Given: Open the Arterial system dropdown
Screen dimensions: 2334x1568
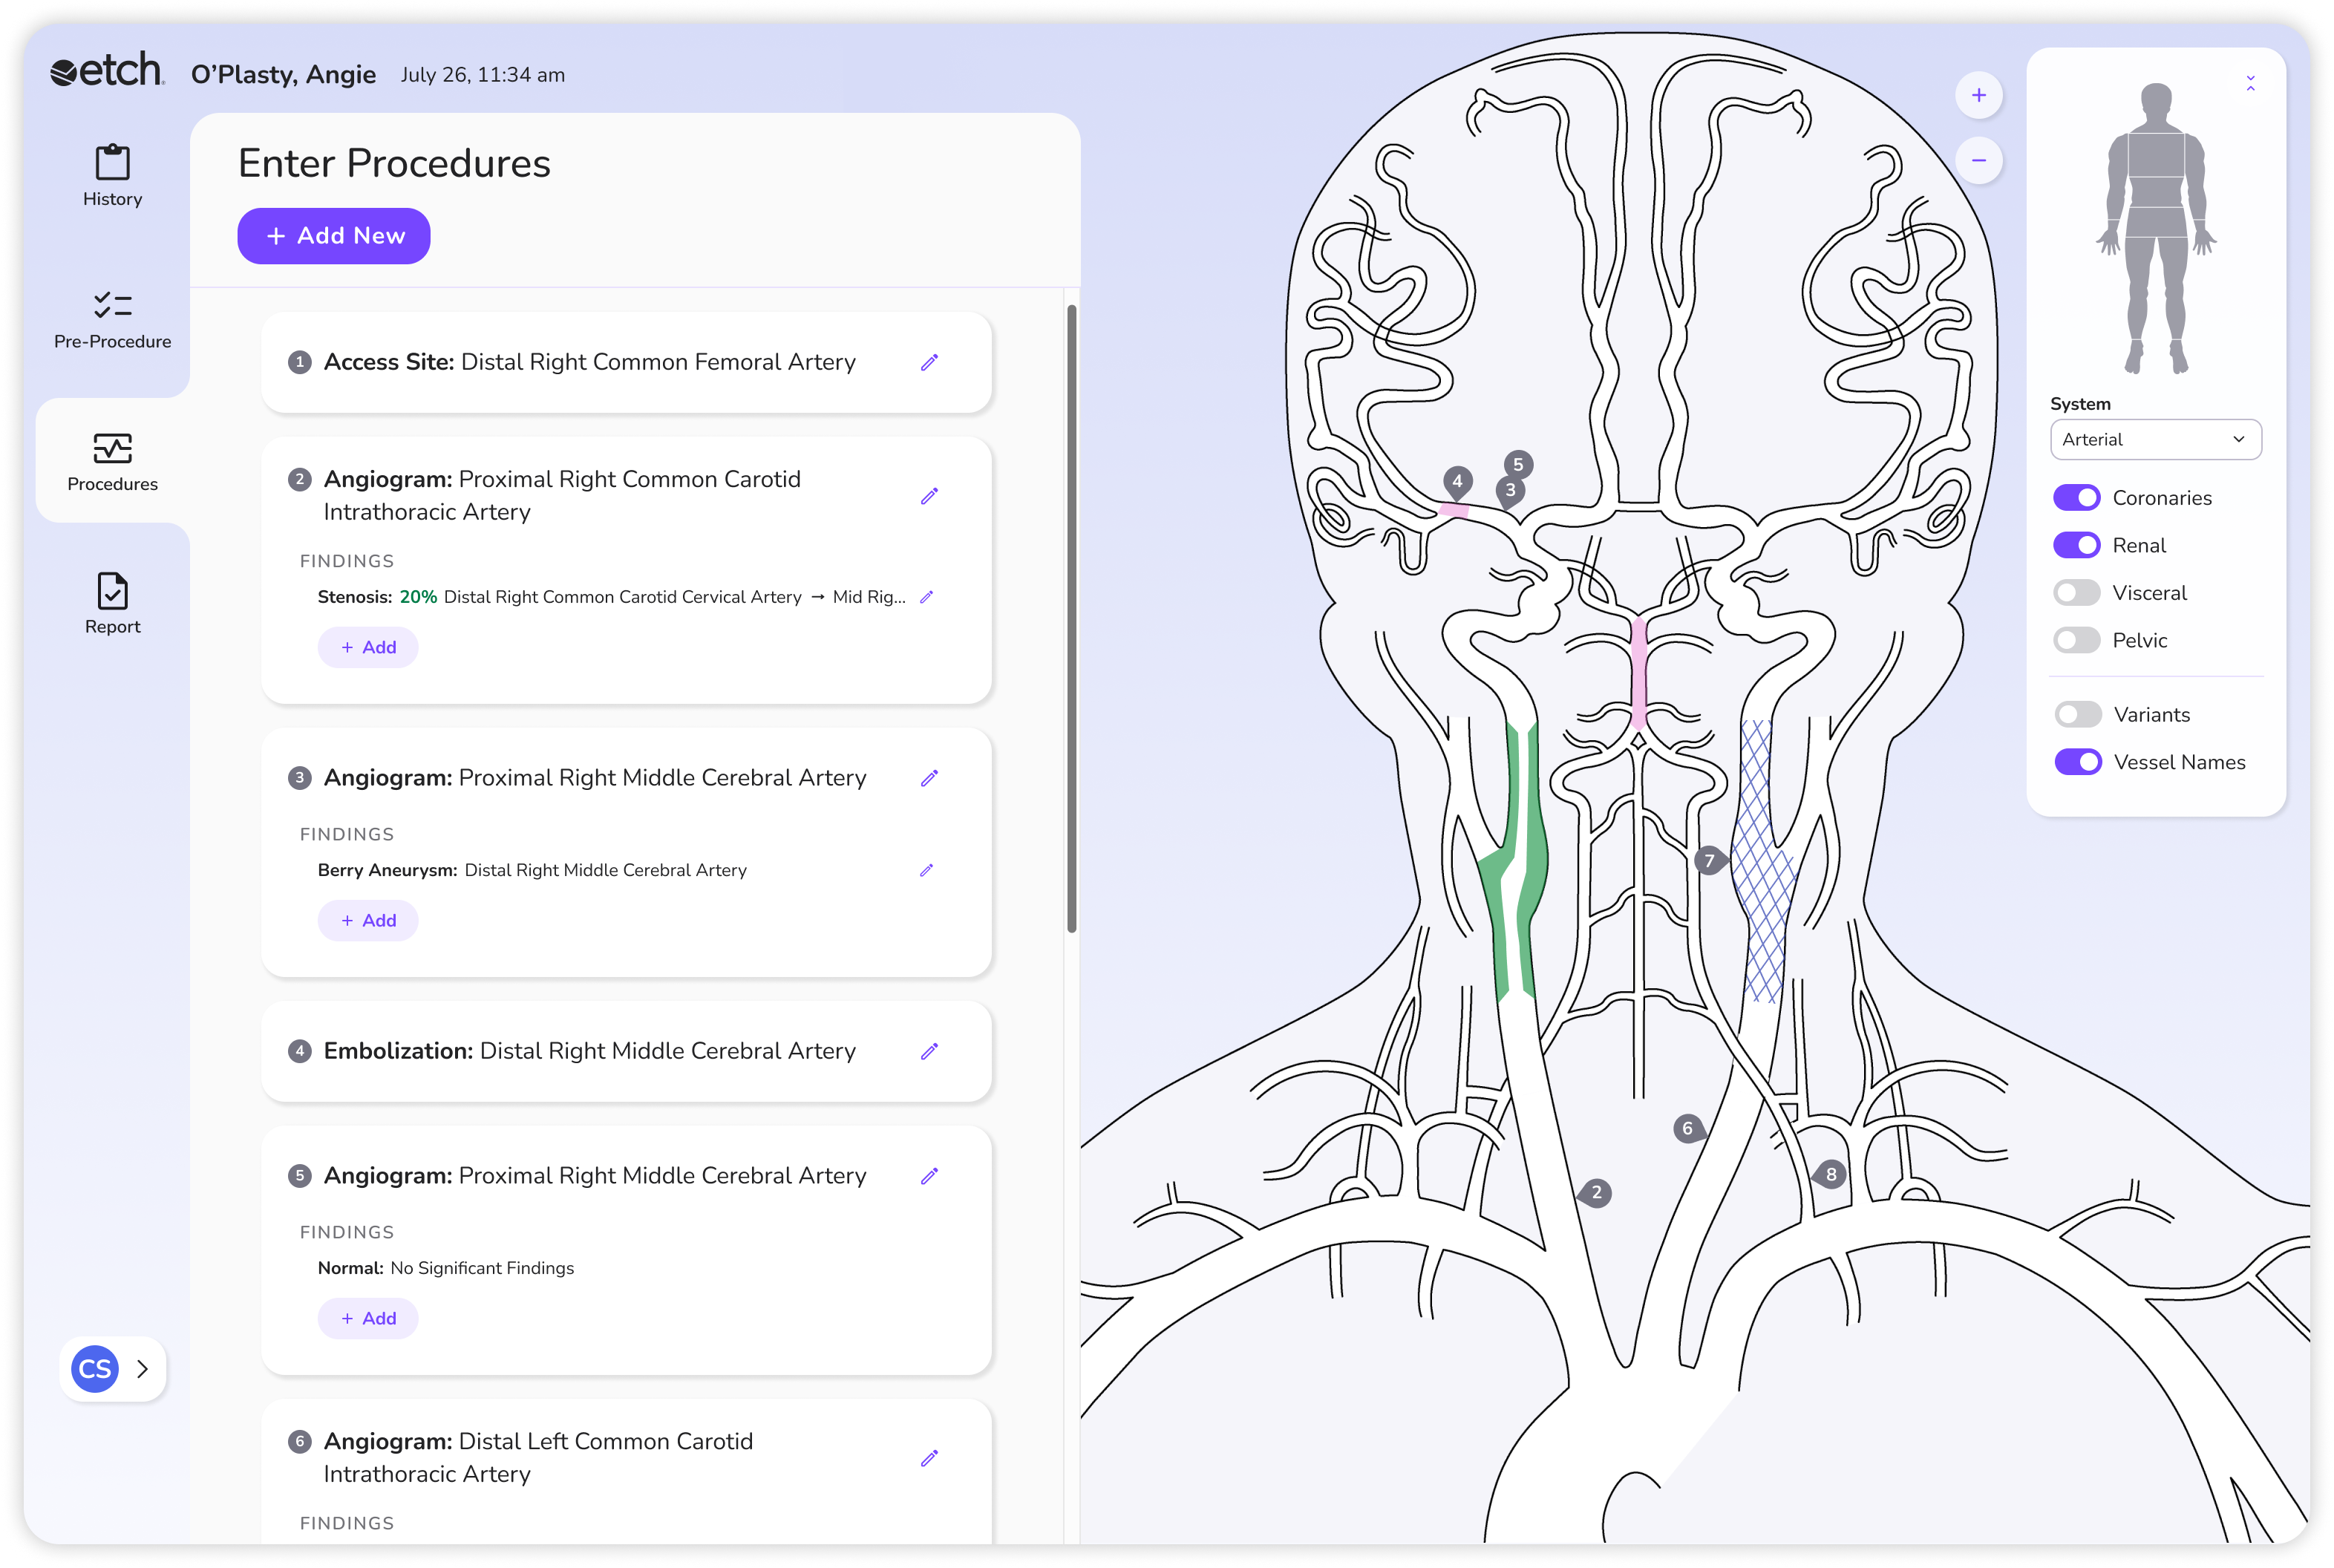Looking at the screenshot, I should click(2155, 440).
